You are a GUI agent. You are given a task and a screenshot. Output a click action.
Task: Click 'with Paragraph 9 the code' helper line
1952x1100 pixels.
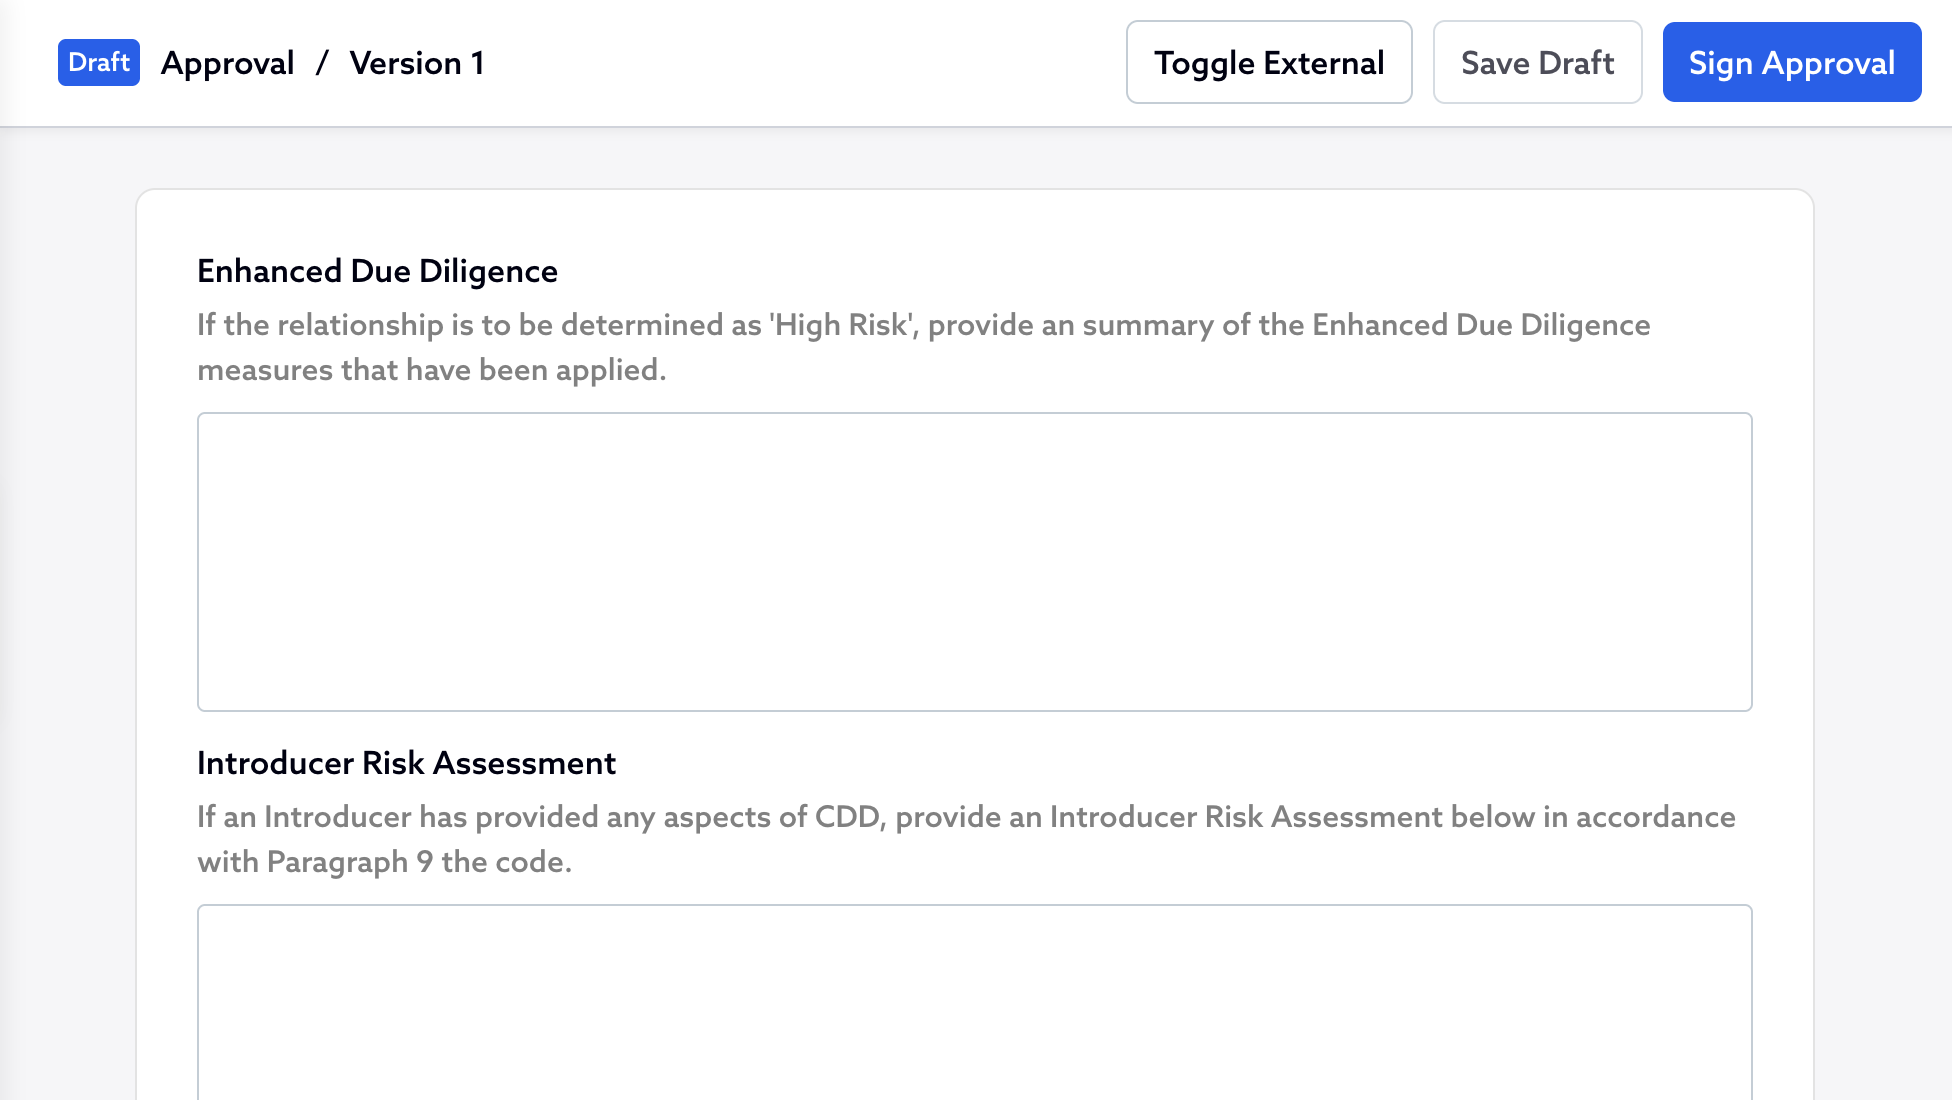coord(384,862)
